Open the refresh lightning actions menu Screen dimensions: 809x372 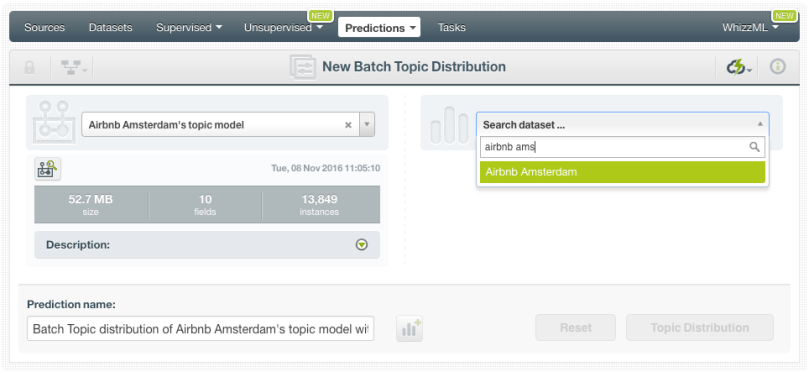click(739, 68)
